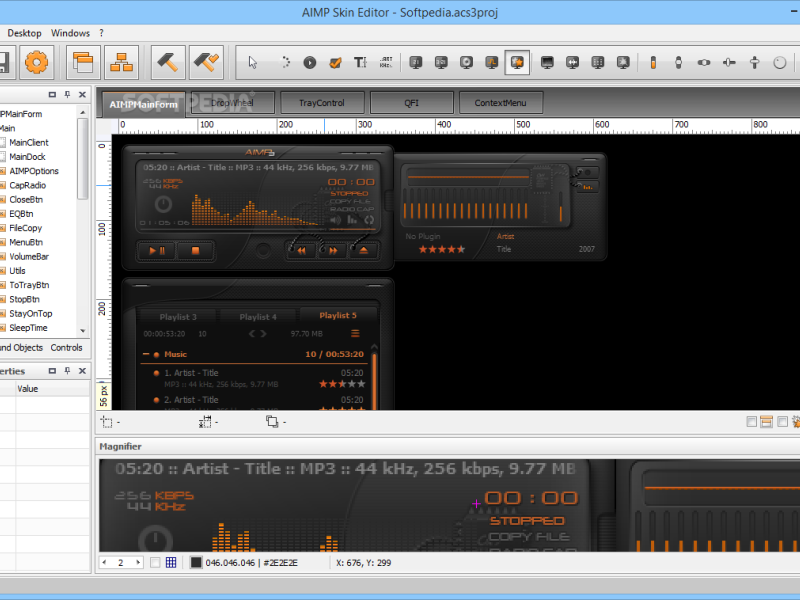
Task: Enable the magnifier grid icon
Action: pos(171,562)
